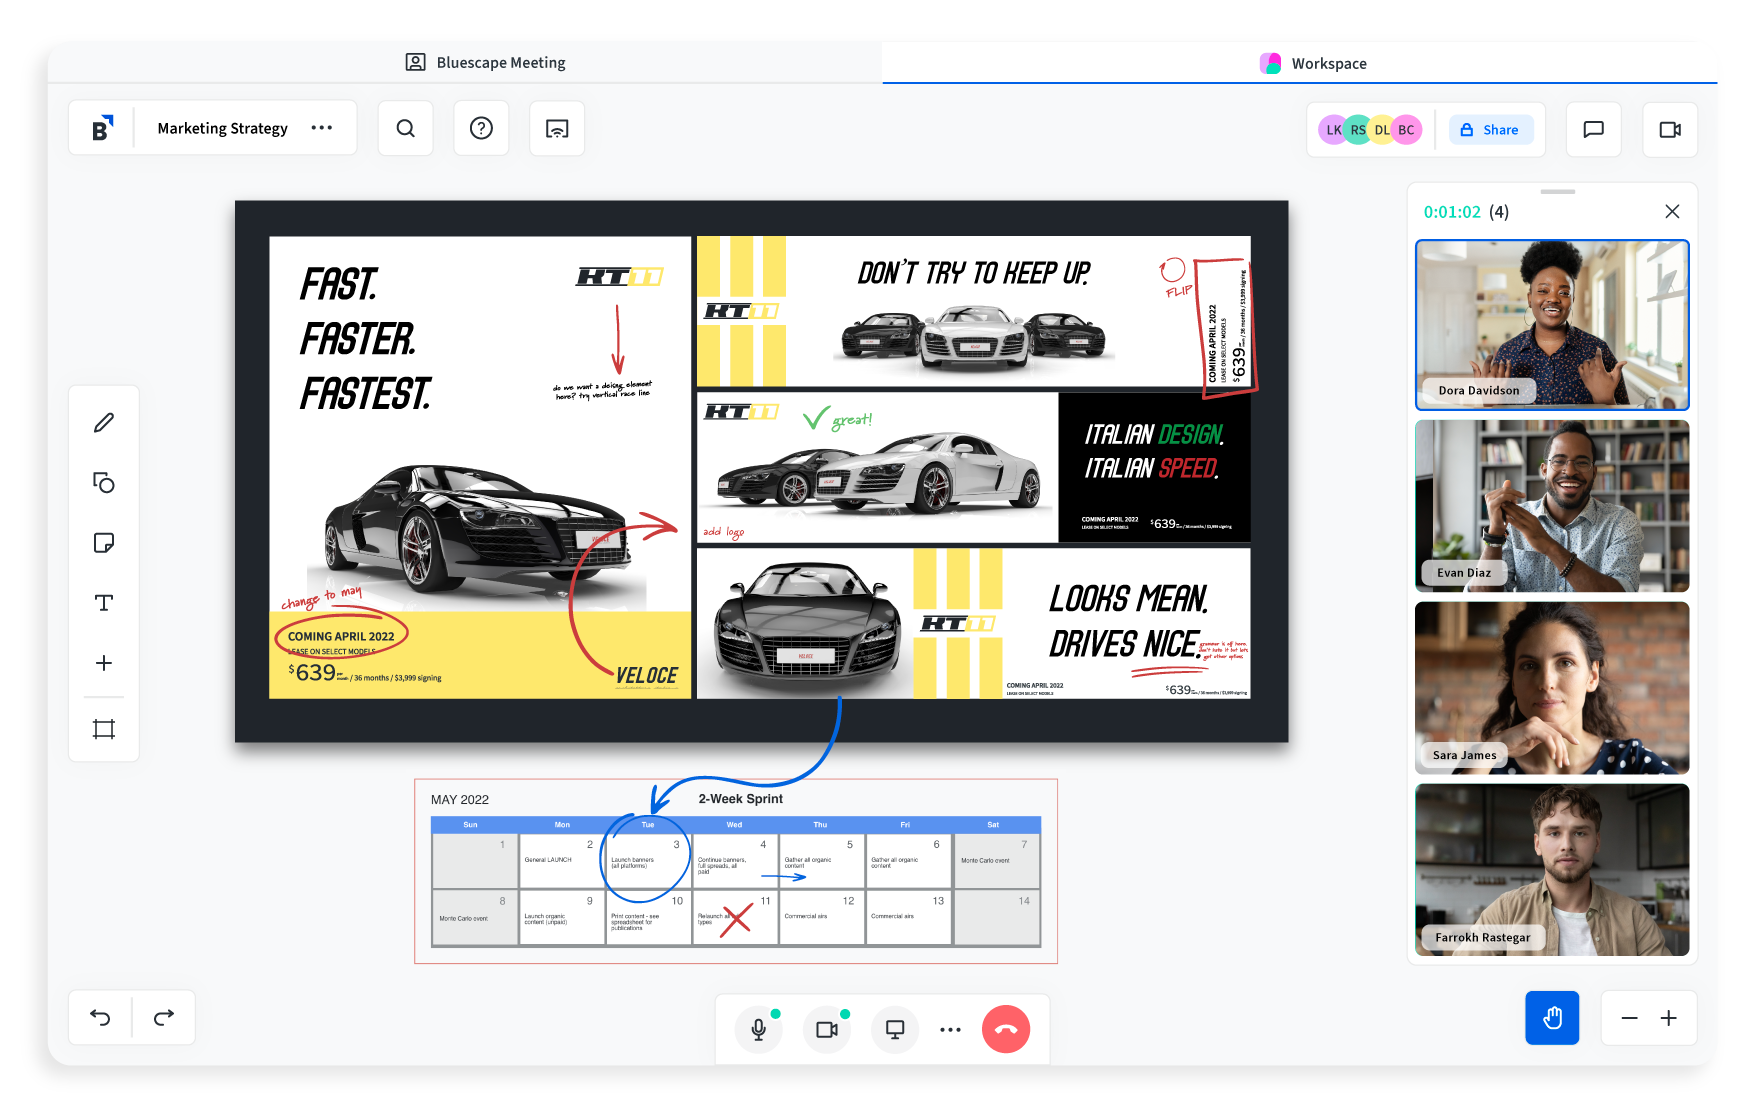Open Marketing Strategy options ellipsis menu
The image size is (1764, 1106).
(321, 128)
